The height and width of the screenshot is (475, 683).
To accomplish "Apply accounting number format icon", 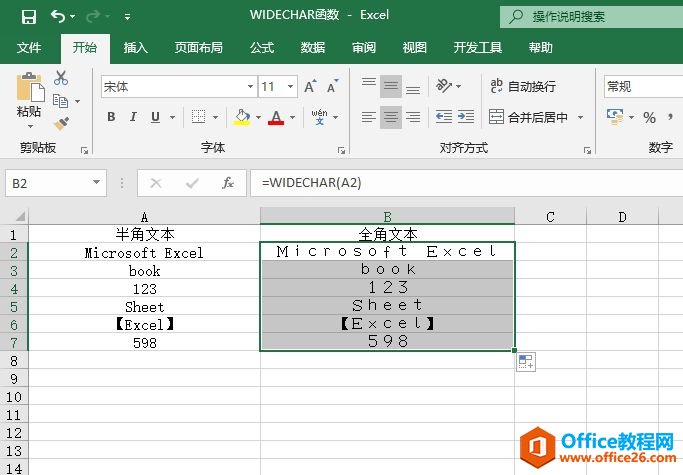I will (x=615, y=117).
